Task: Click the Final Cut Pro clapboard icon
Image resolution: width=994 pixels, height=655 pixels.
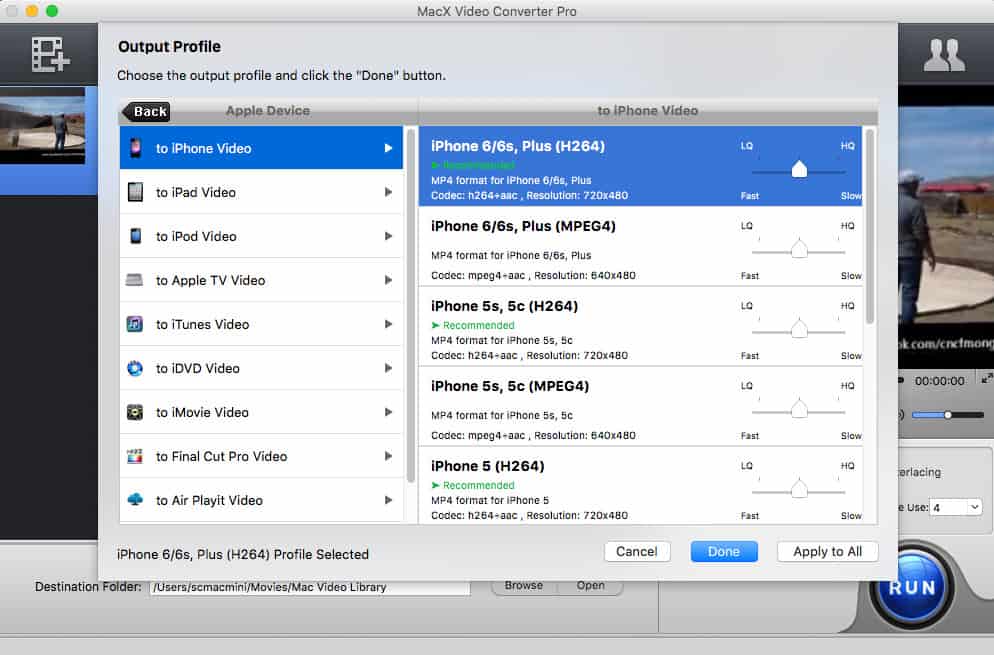Action: coord(134,456)
